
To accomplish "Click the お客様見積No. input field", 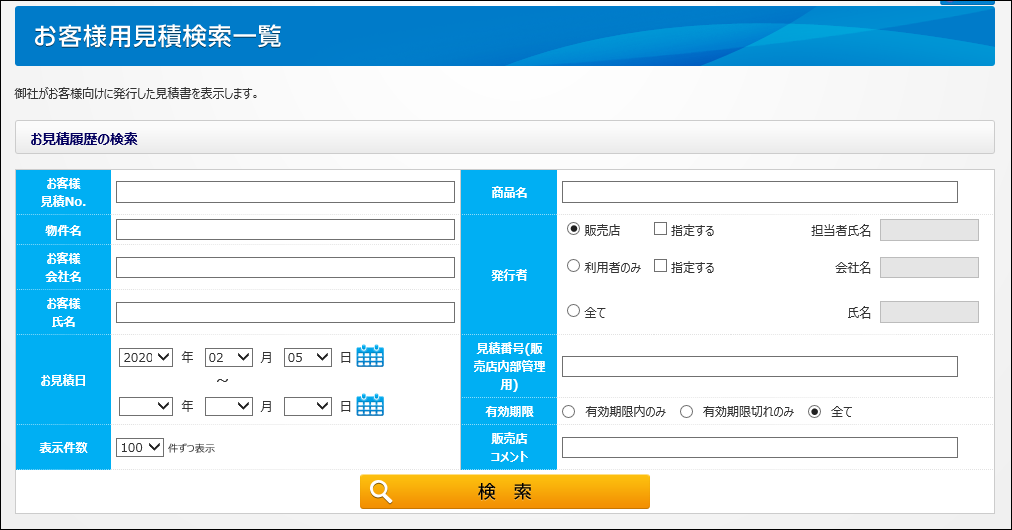I will (x=285, y=192).
